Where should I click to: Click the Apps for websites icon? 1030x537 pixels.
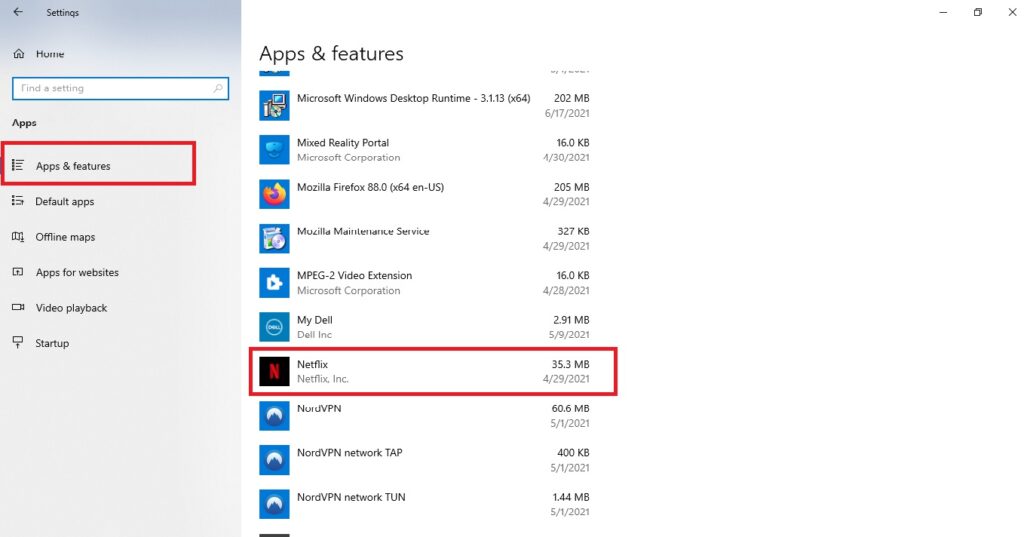[18, 271]
